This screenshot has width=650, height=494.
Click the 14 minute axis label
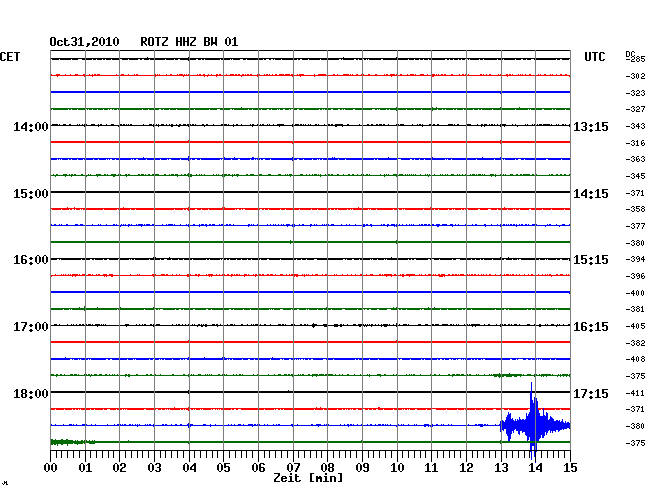[536, 468]
